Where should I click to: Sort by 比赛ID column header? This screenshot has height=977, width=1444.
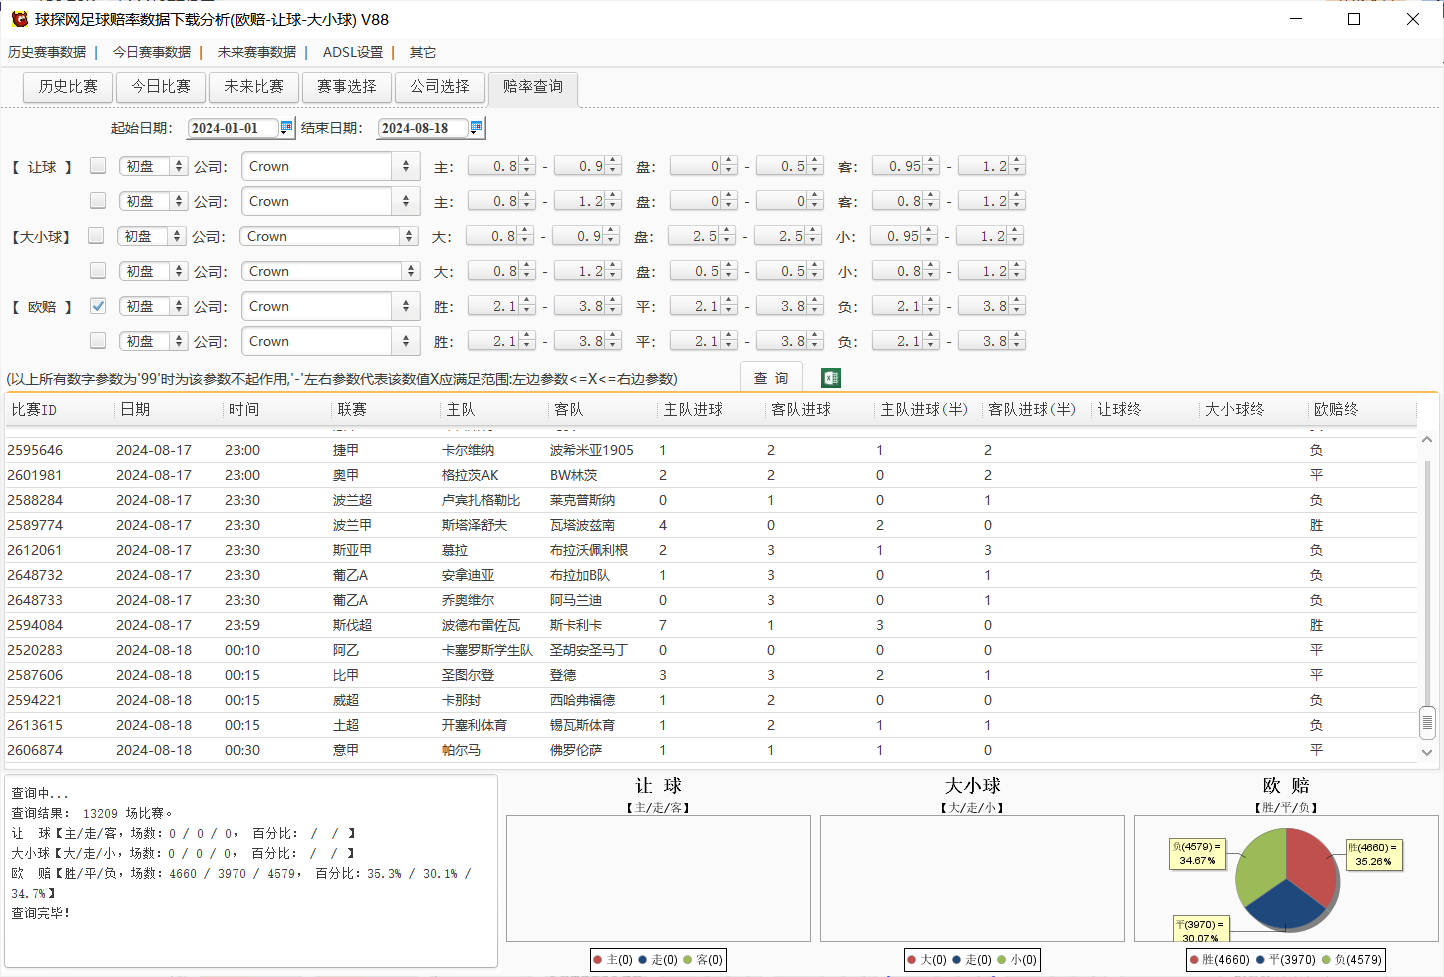point(59,409)
